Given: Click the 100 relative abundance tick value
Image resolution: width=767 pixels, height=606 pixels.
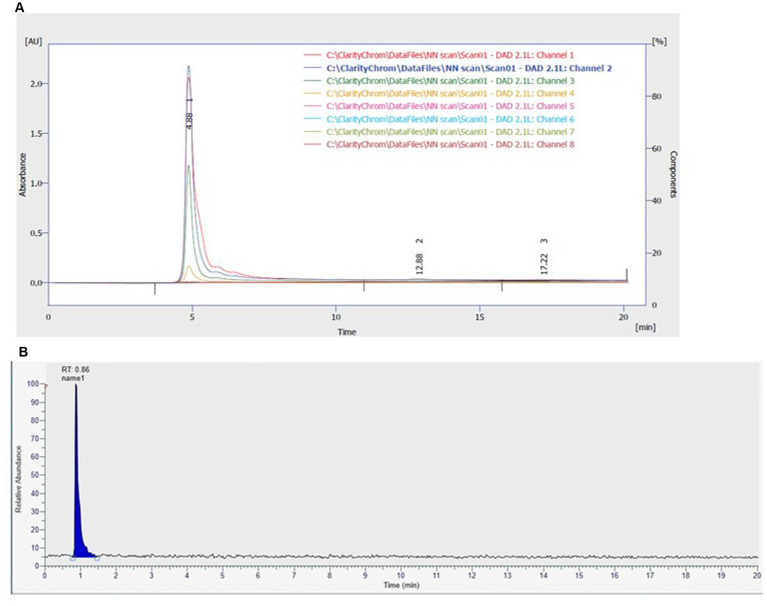Looking at the screenshot, I should [x=33, y=384].
